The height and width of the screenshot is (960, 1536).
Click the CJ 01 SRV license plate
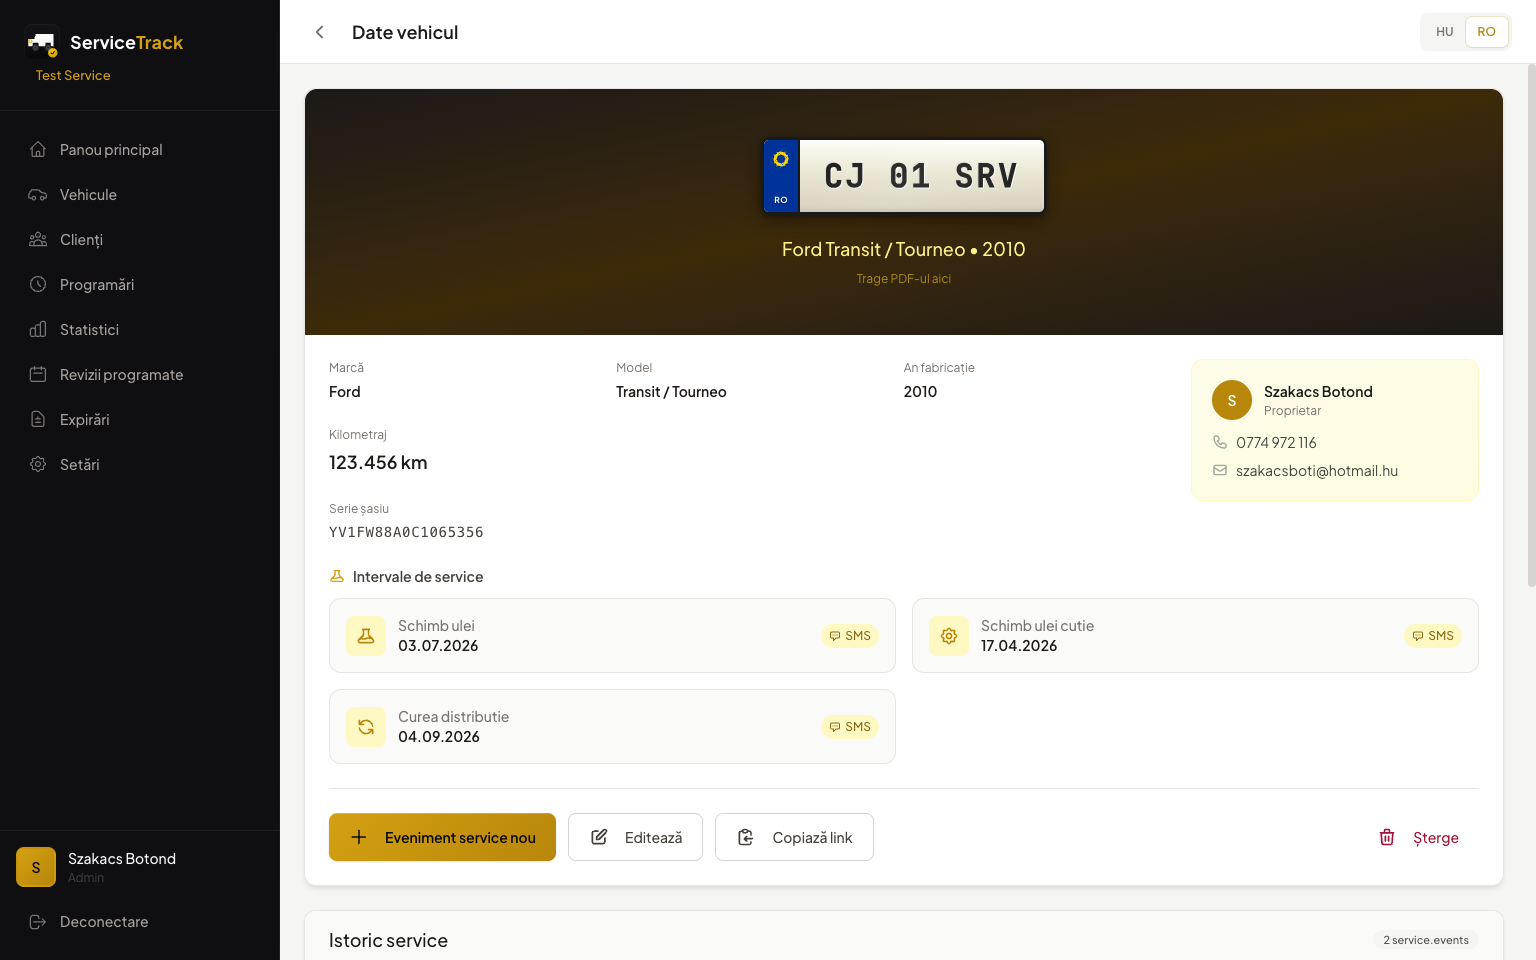tap(904, 176)
